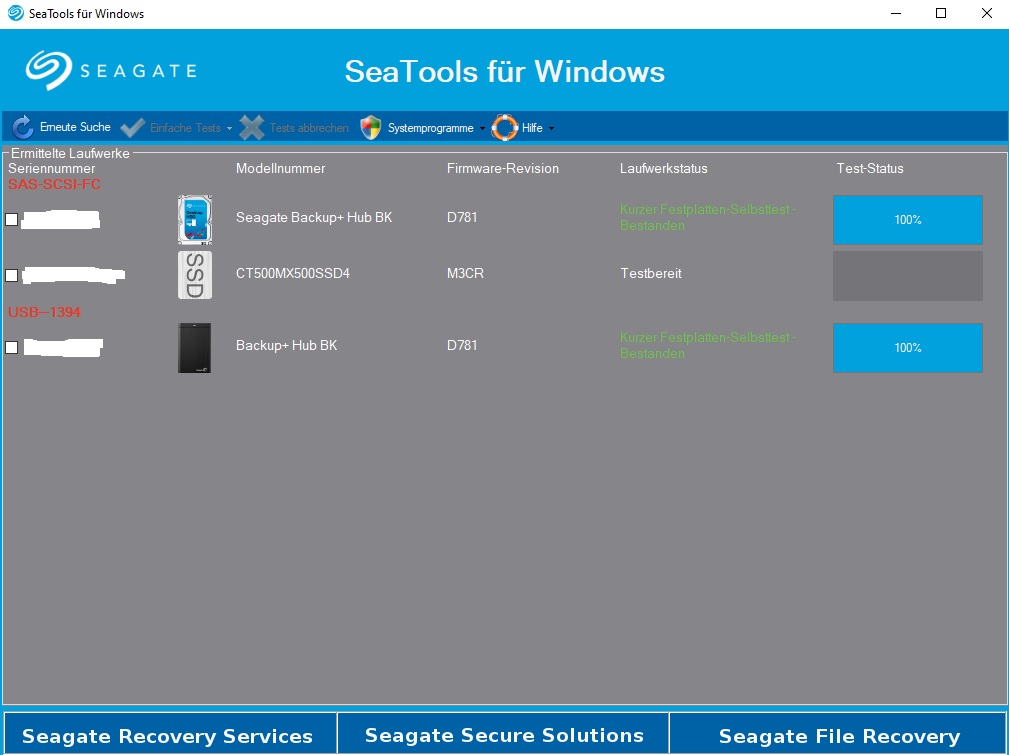
Task: Open Seagate Recovery Services
Action: point(170,734)
